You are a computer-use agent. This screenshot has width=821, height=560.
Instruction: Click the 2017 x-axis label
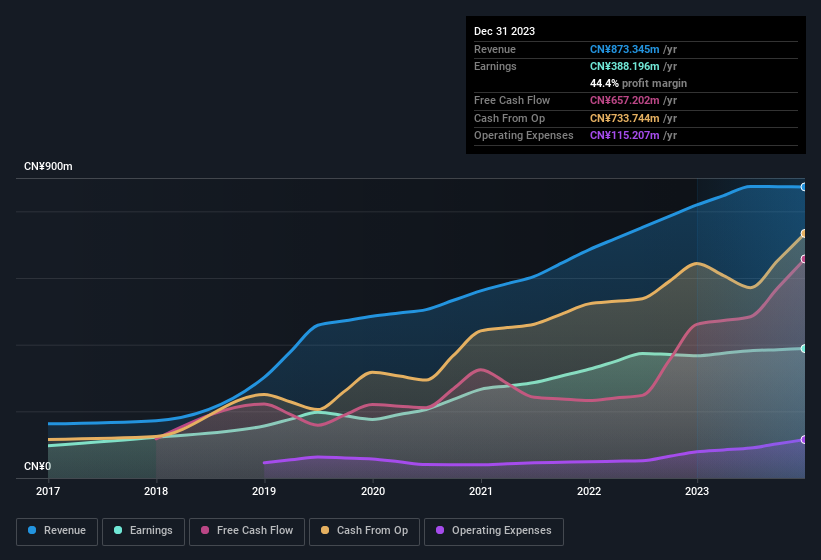tap(48, 491)
